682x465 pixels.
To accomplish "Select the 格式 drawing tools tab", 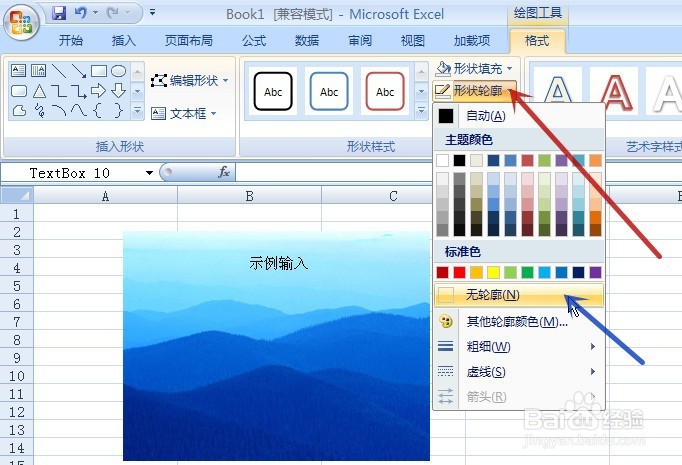I will pyautogui.click(x=537, y=40).
